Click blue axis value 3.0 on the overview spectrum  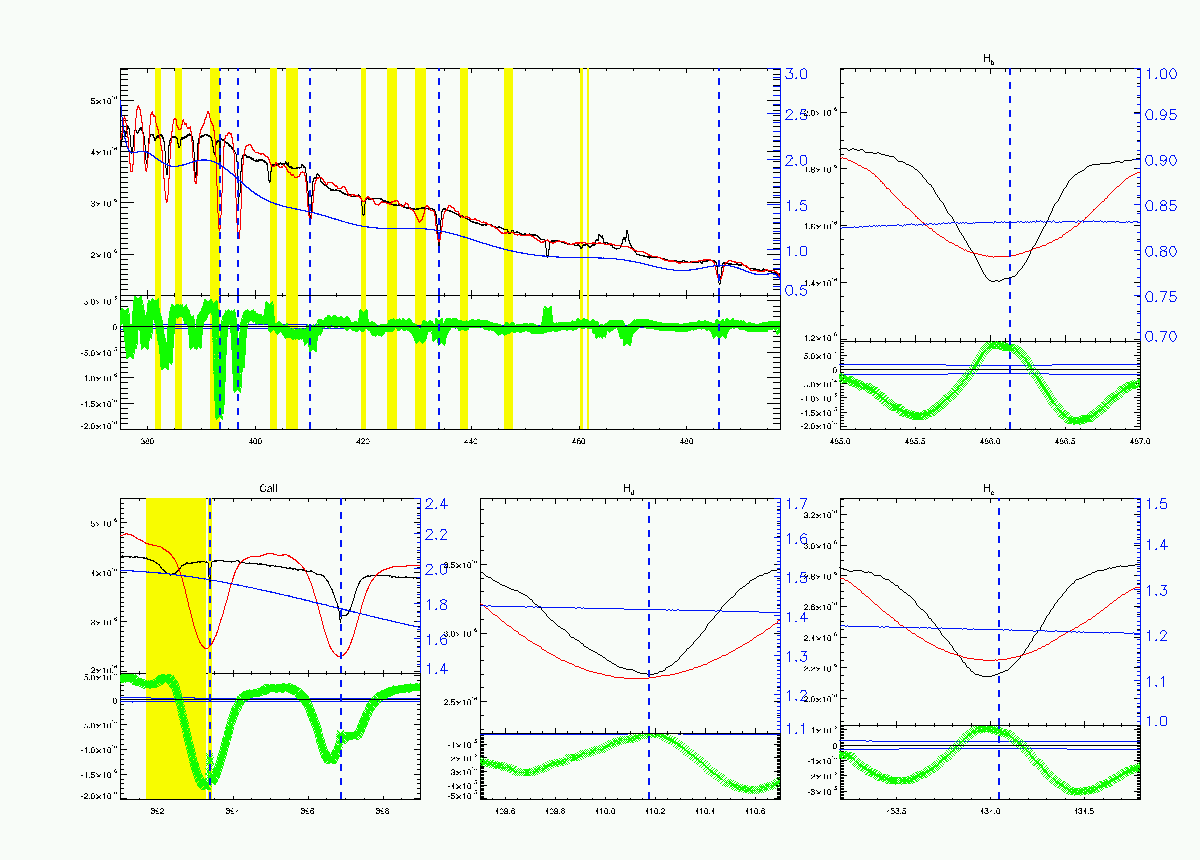pyautogui.click(x=797, y=74)
